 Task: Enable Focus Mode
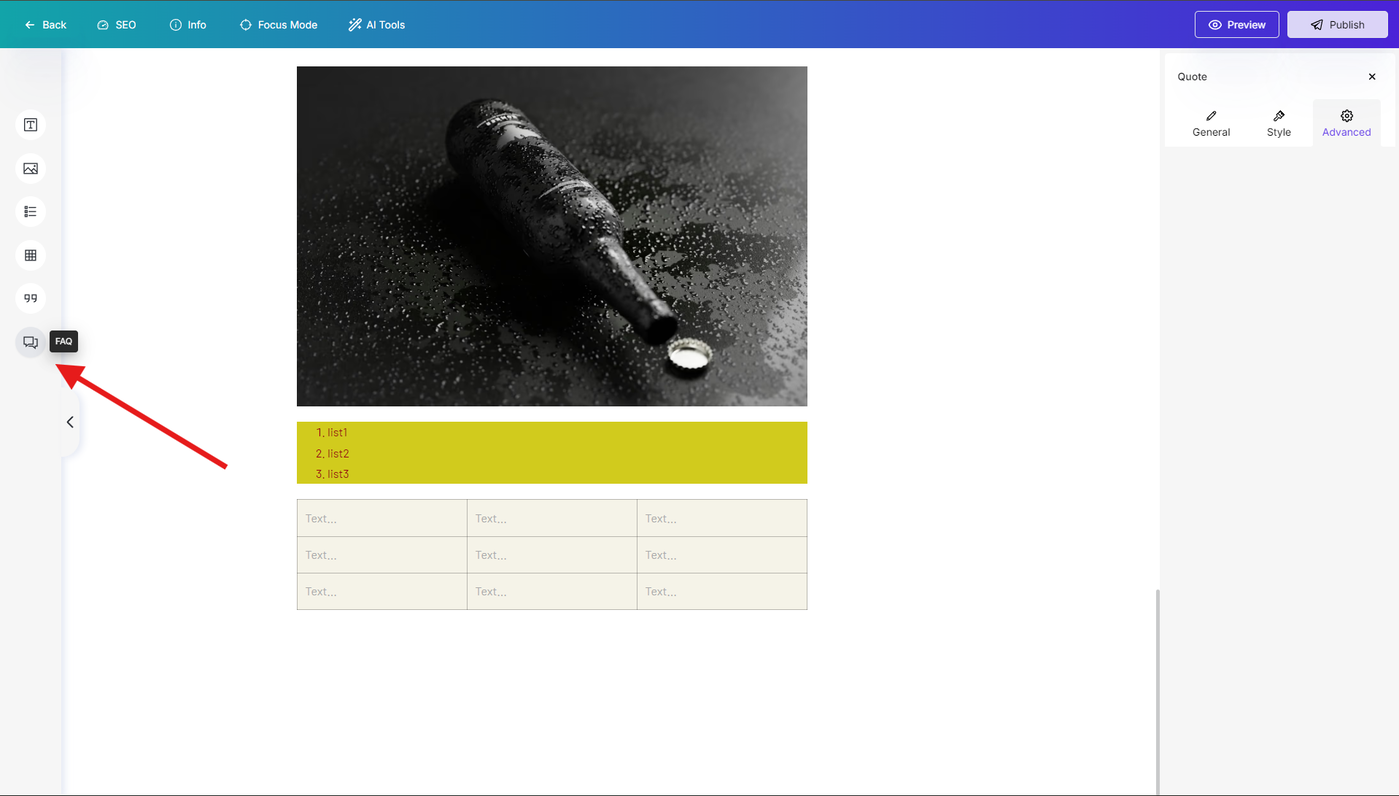click(x=279, y=25)
